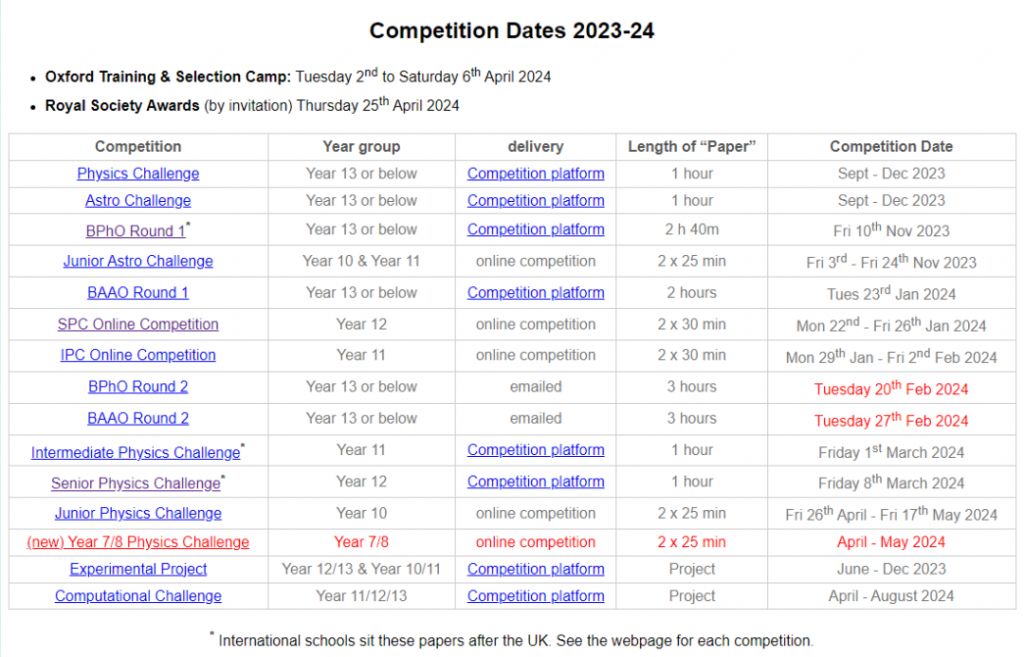
Task: Open Competition platform link for Computational Challenge
Action: point(535,597)
